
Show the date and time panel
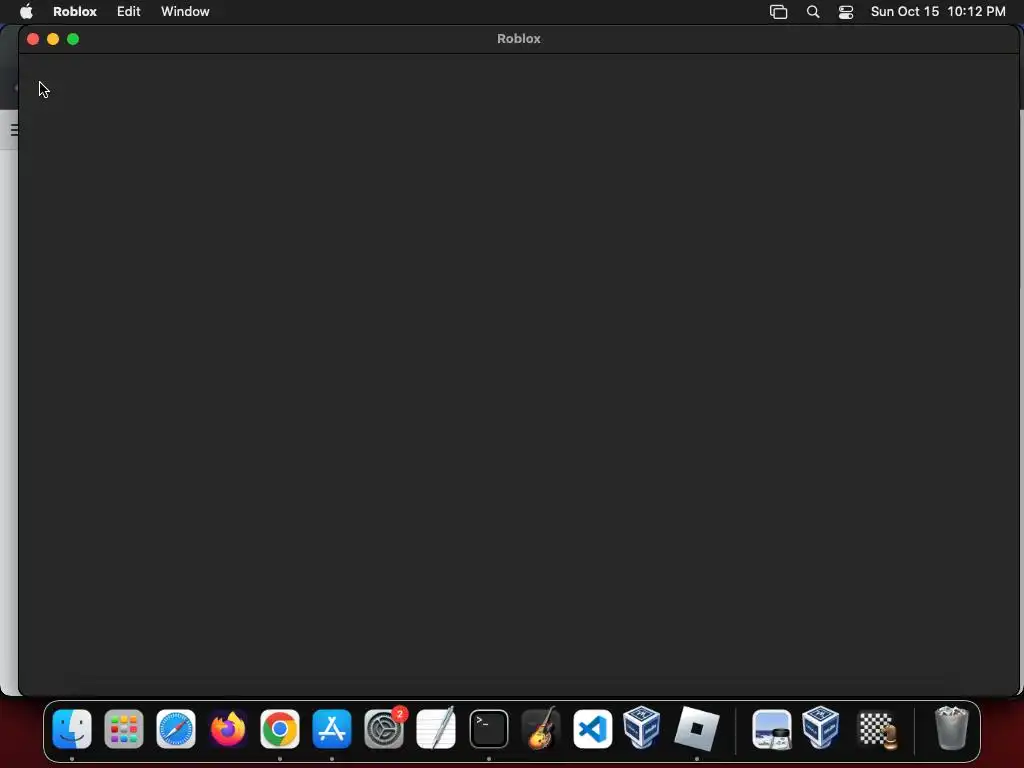[938, 11]
